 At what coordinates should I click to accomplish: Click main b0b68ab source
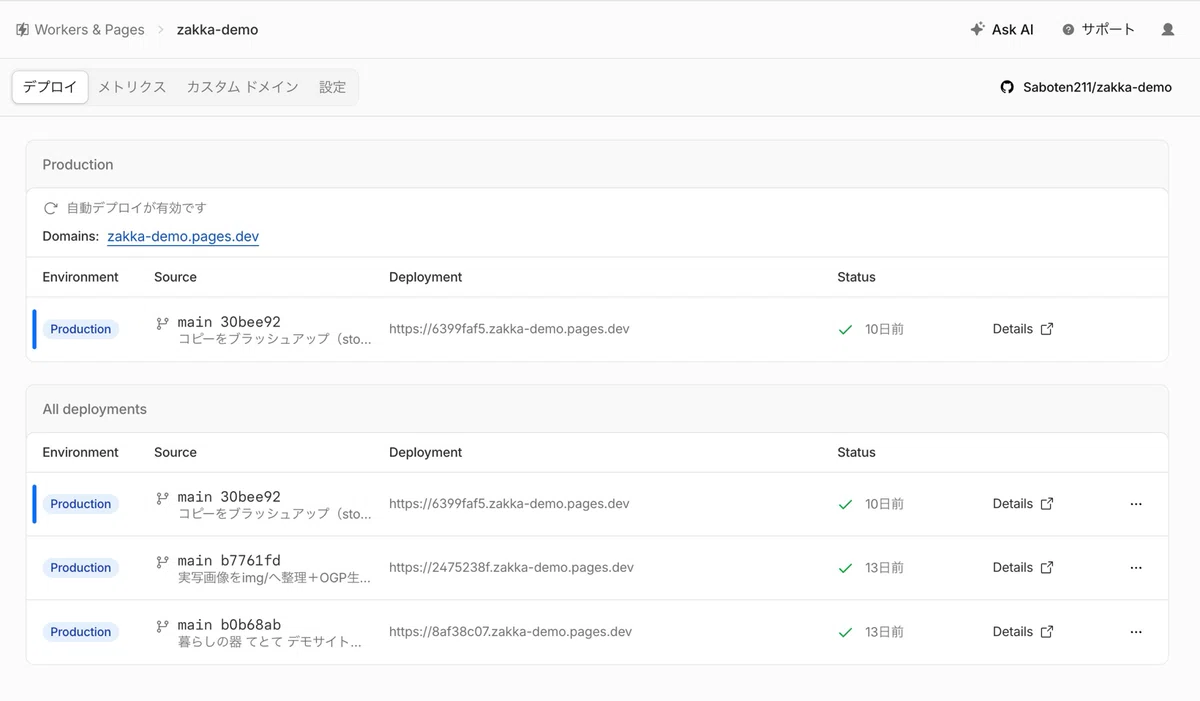[x=229, y=625]
